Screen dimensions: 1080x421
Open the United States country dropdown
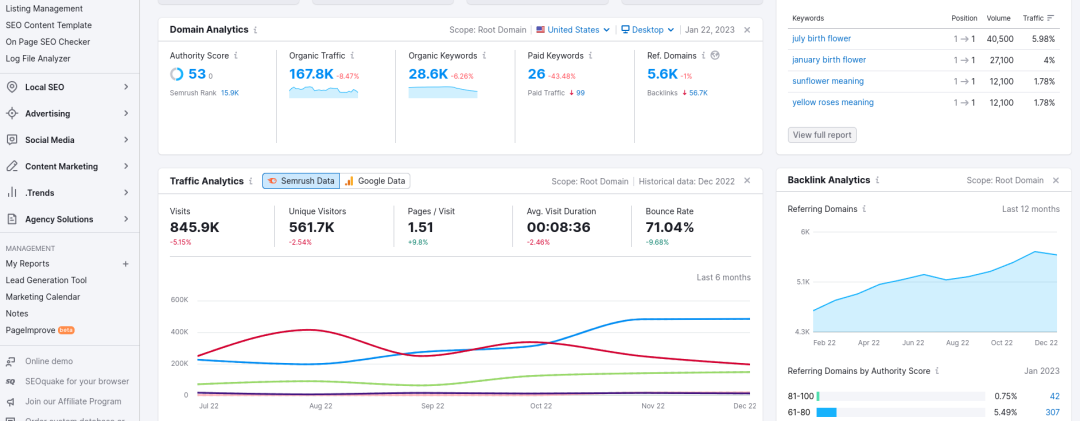pos(572,30)
